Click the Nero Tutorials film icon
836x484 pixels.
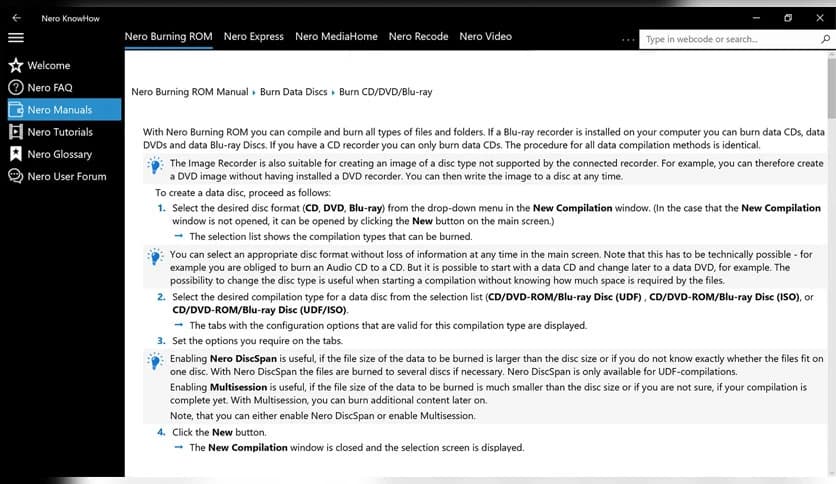pyautogui.click(x=16, y=132)
